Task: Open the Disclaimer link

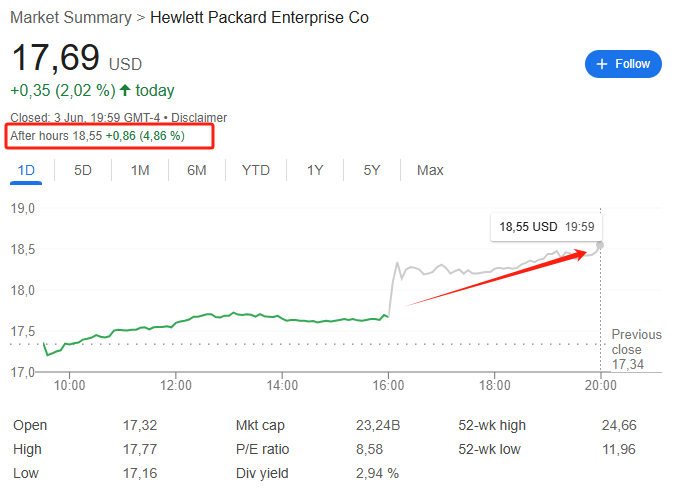Action: click(x=199, y=118)
